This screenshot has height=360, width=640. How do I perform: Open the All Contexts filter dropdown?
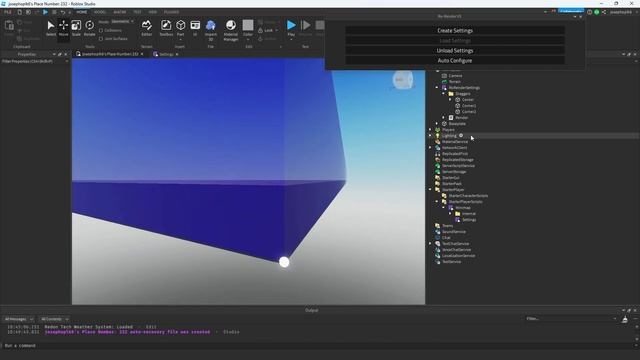coord(54,319)
